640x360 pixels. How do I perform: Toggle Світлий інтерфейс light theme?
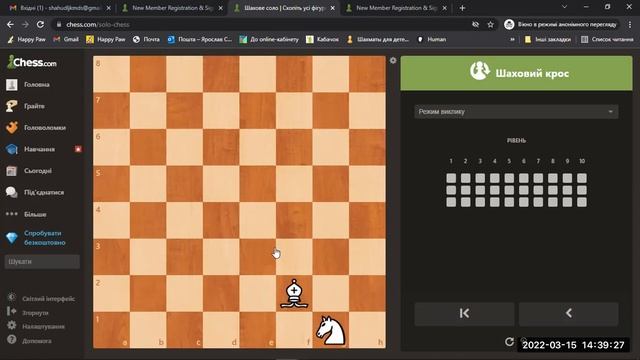[x=41, y=299]
